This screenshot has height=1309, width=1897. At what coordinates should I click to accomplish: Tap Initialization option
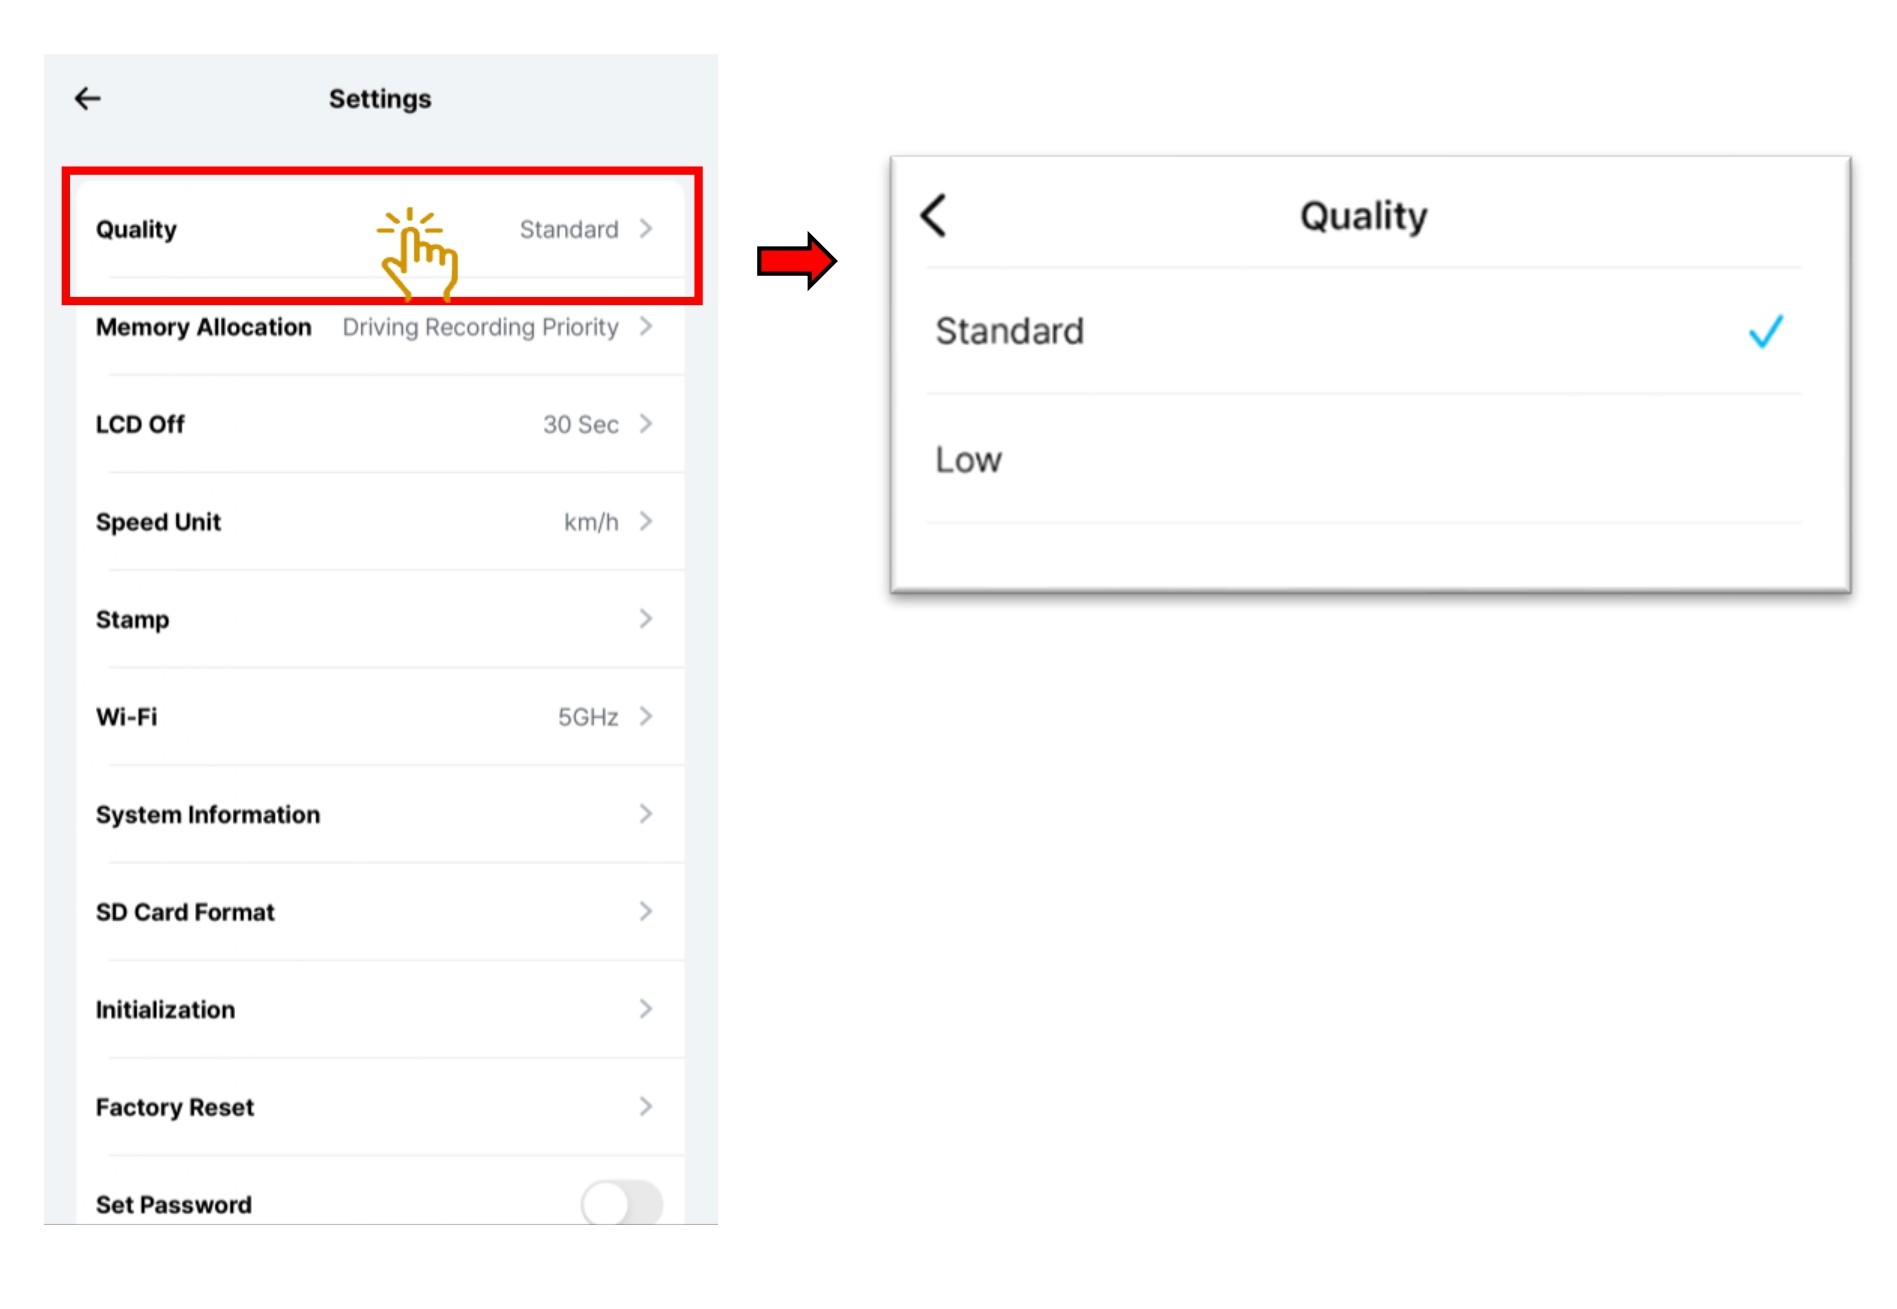tap(380, 1009)
